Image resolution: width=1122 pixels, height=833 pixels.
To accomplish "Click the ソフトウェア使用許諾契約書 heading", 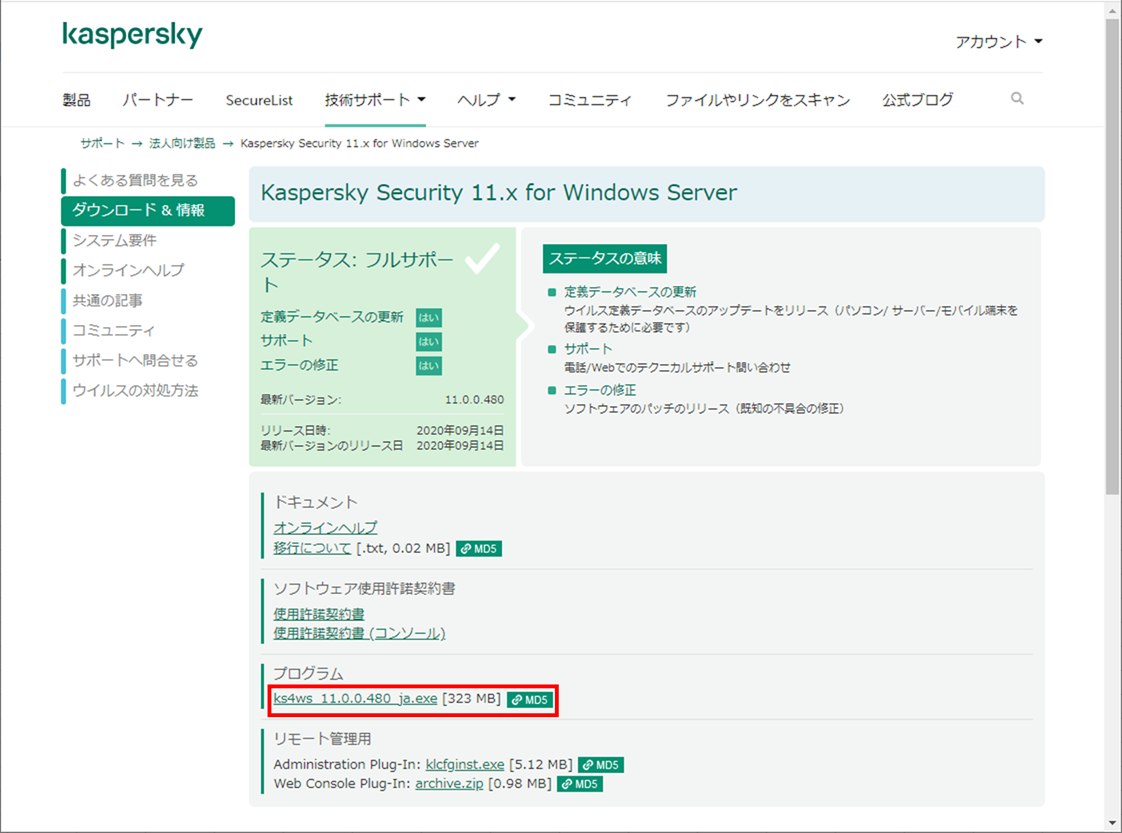I will pyautogui.click(x=364, y=588).
